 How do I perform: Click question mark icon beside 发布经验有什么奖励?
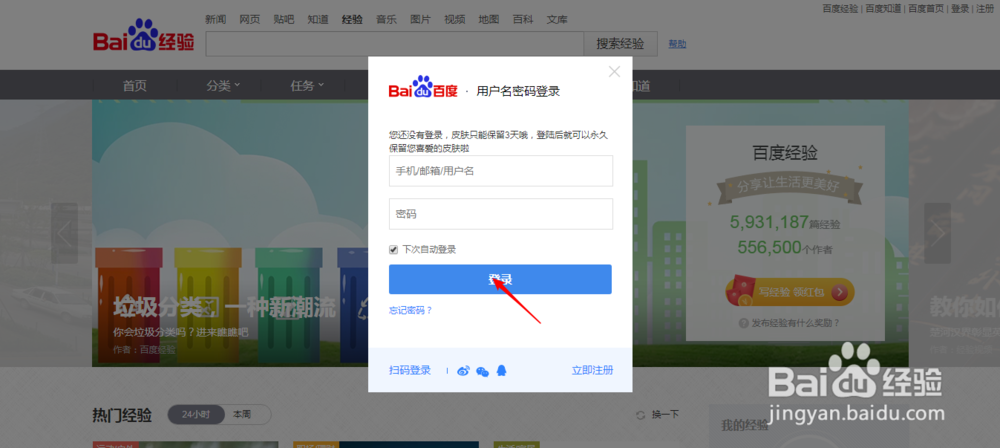pos(743,324)
